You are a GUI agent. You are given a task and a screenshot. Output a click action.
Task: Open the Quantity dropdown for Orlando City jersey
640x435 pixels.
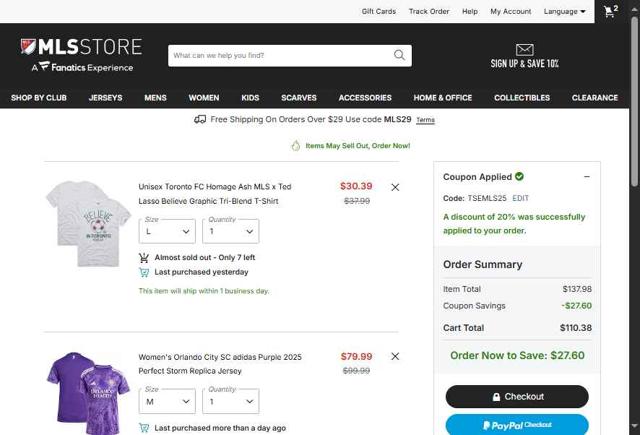click(x=231, y=401)
